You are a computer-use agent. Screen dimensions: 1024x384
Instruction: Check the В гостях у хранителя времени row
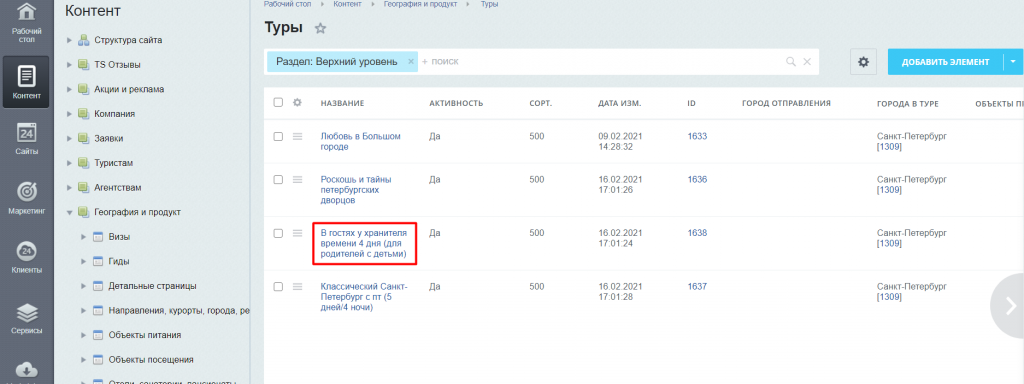point(278,232)
